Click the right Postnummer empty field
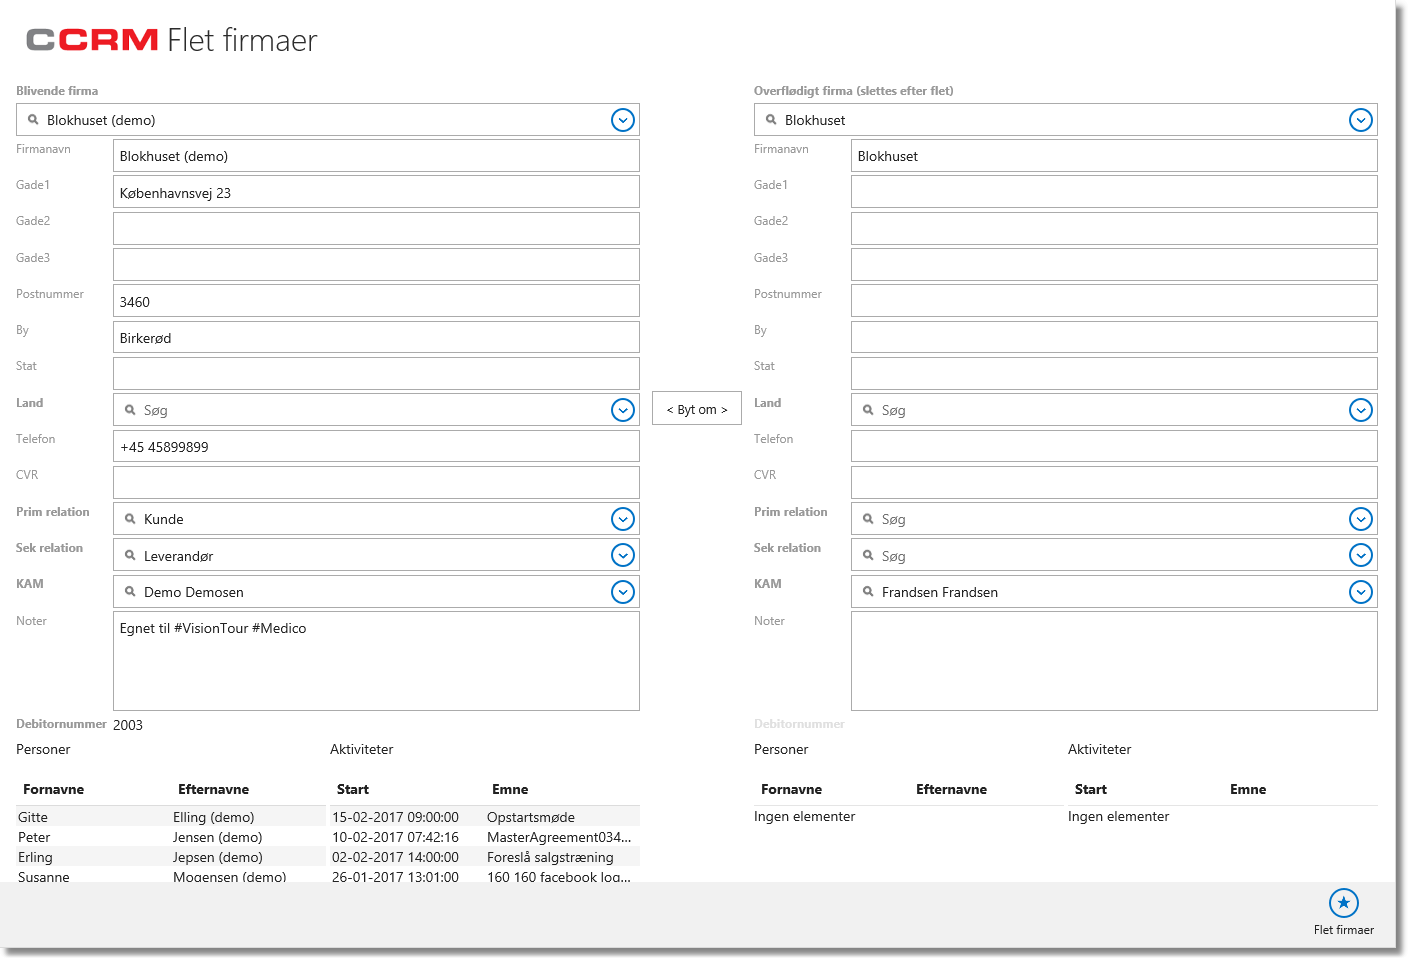 point(1114,301)
